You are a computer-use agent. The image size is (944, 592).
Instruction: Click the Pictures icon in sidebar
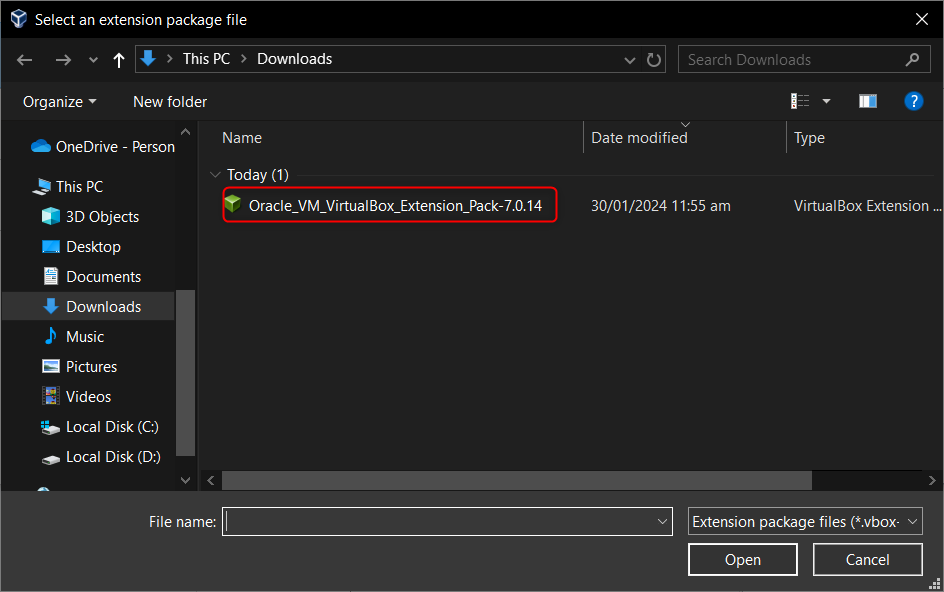pos(51,366)
